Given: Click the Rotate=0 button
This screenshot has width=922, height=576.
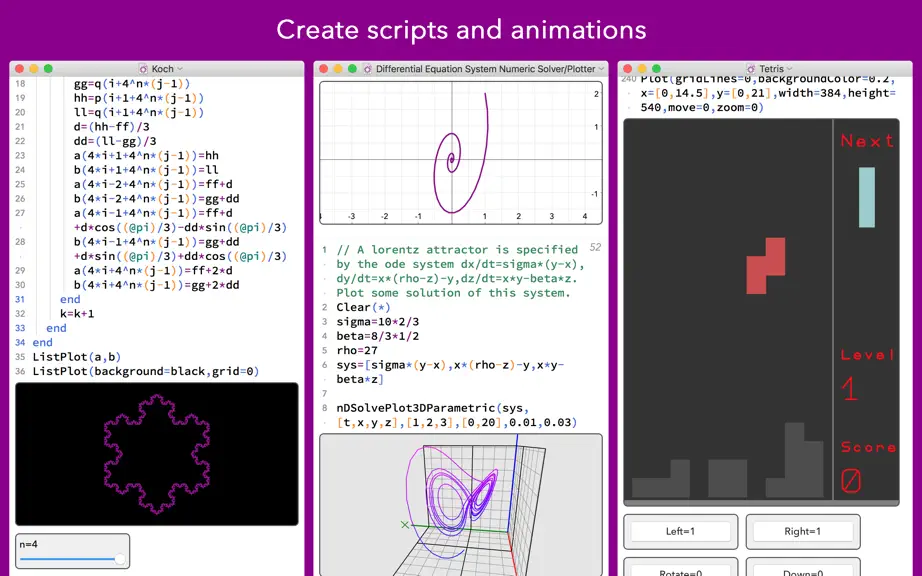Looking at the screenshot, I should (680, 571).
